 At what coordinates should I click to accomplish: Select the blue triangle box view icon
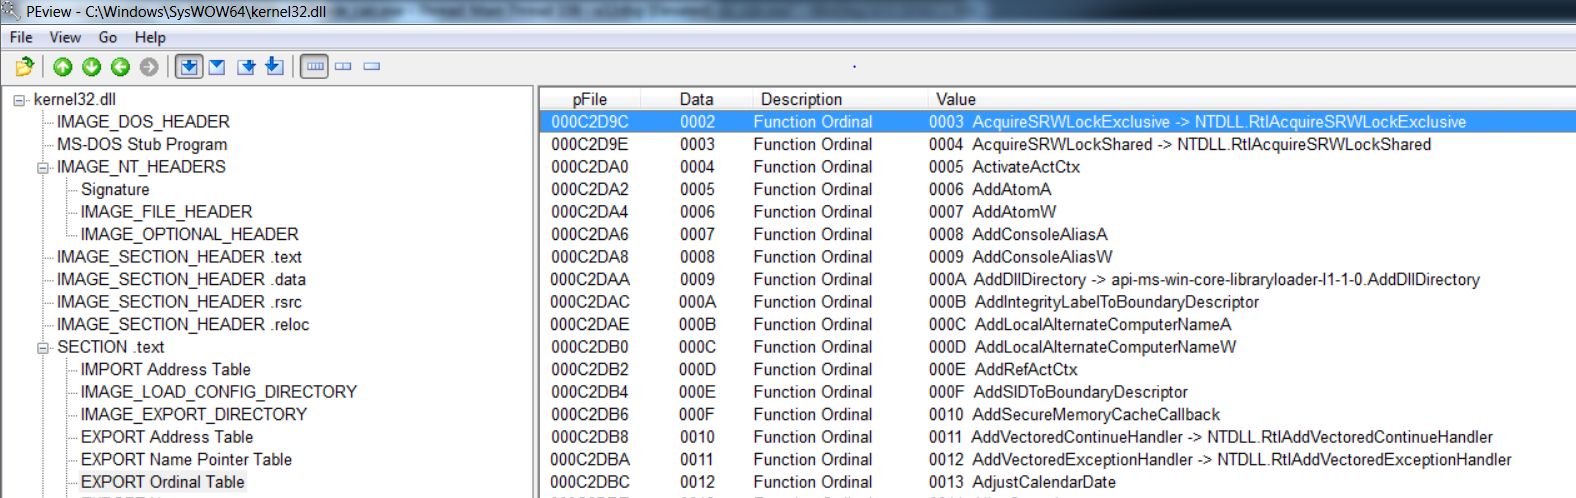[x=216, y=67]
